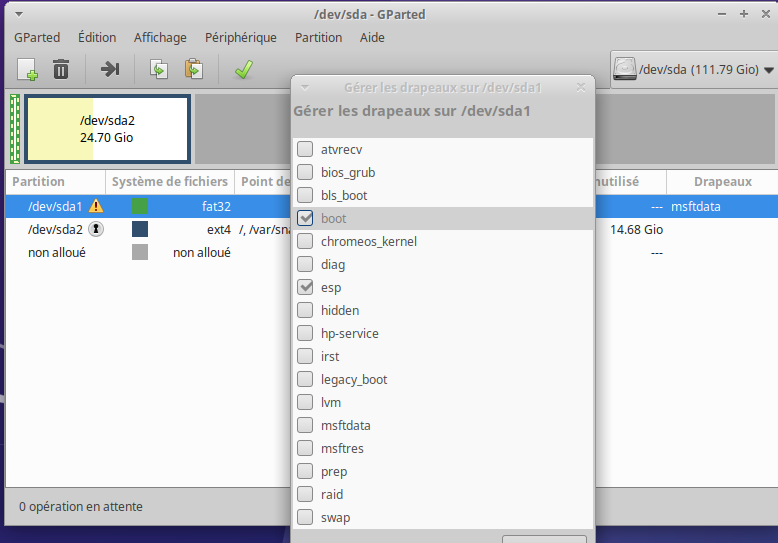Click the gray non alloué color swatch
The image size is (778, 543).
[x=140, y=252]
